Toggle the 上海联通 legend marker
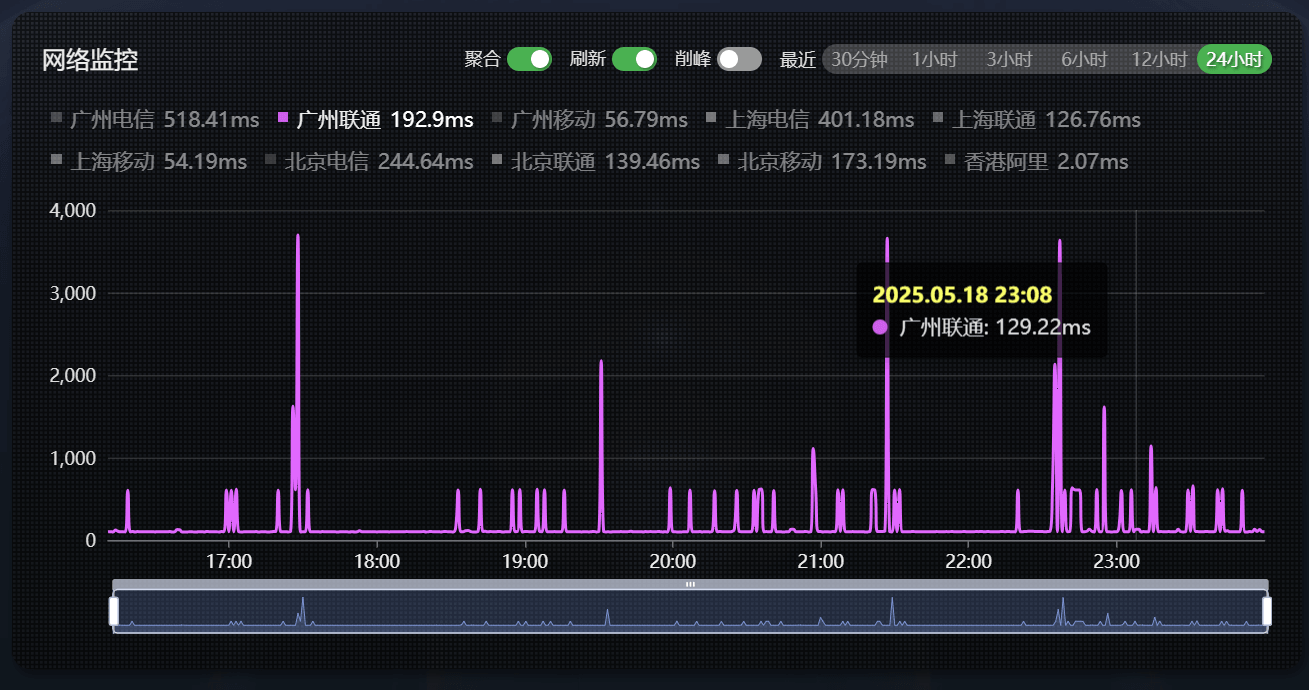Screen dimensions: 1309x690 click(938, 120)
